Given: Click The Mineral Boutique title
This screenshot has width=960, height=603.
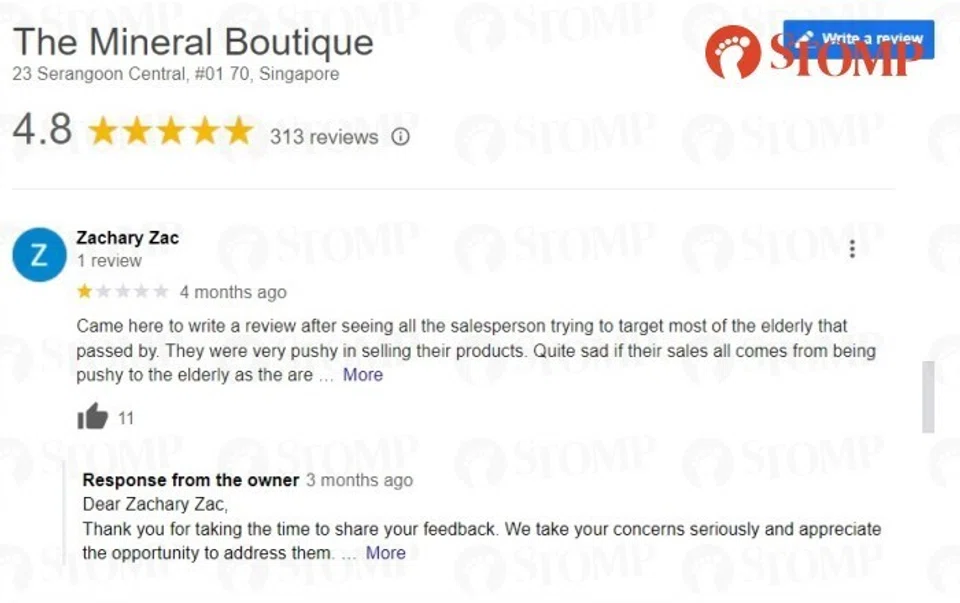Looking at the screenshot, I should coord(193,42).
